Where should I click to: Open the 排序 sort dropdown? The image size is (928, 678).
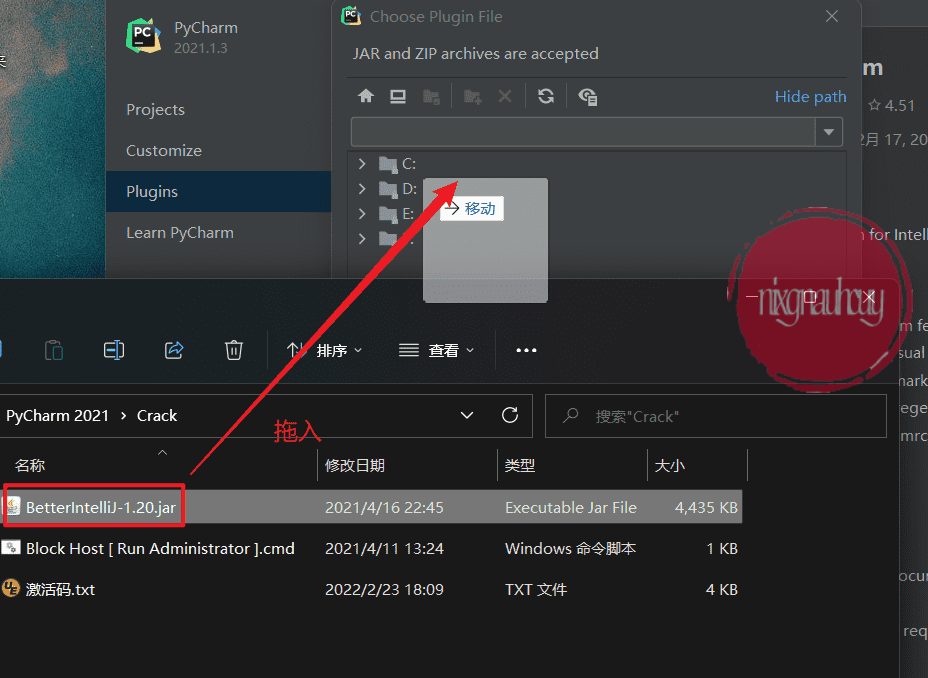pyautogui.click(x=324, y=350)
